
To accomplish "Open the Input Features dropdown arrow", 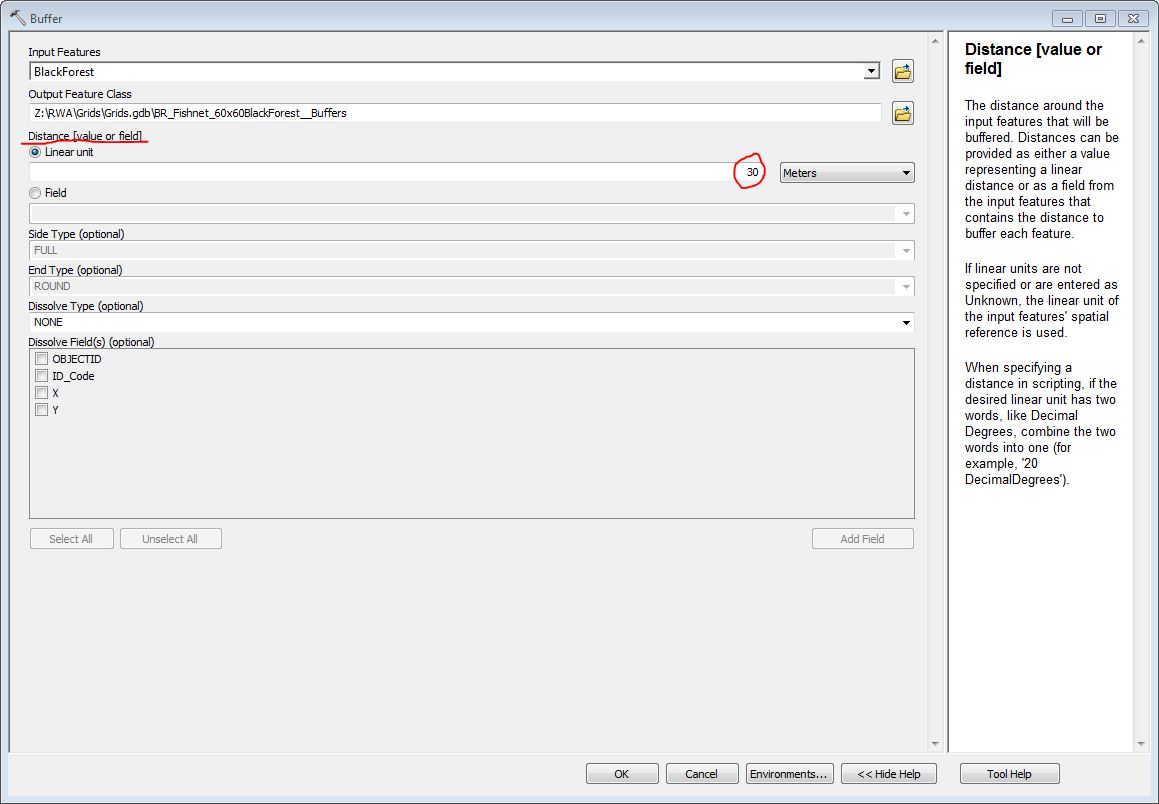I will pyautogui.click(x=871, y=72).
